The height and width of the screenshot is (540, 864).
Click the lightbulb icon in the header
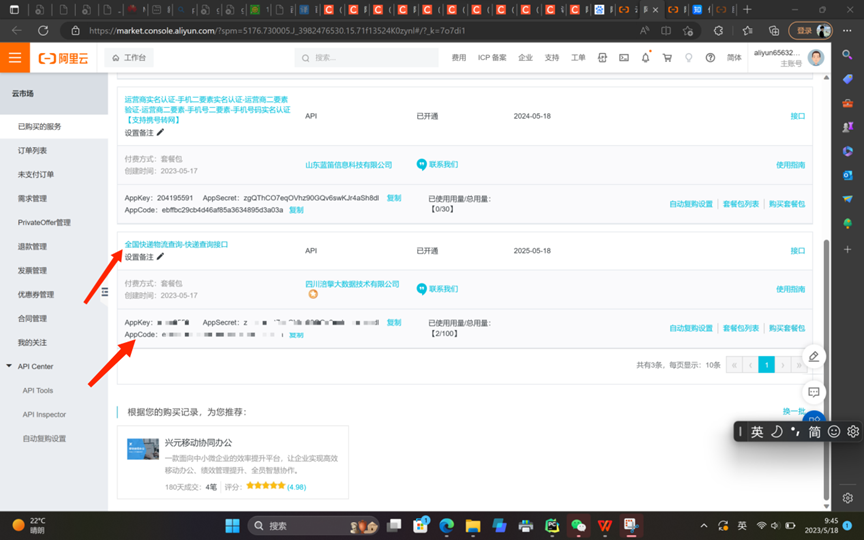[688, 57]
